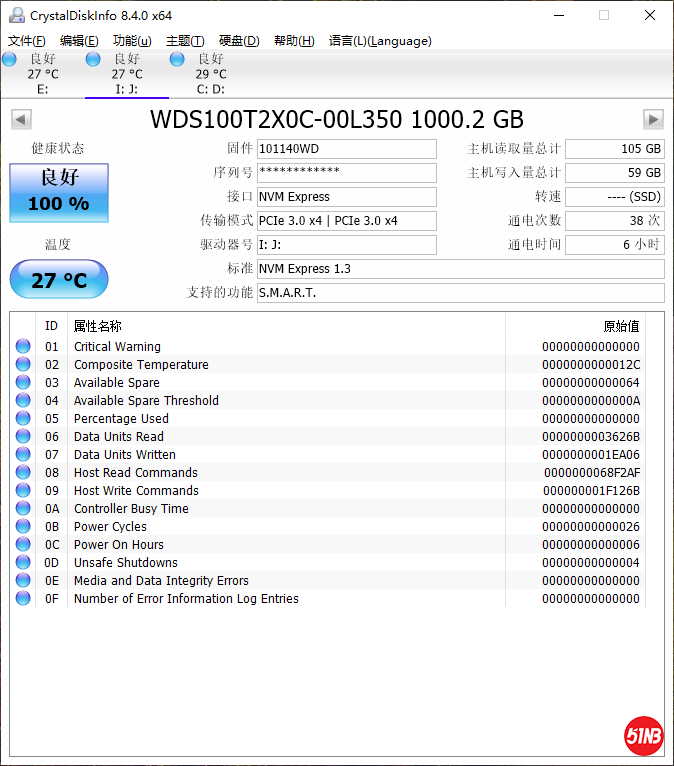The width and height of the screenshot is (674, 766).
Task: Switch to the I: J: disk tab
Action: pyautogui.click(x=126, y=74)
